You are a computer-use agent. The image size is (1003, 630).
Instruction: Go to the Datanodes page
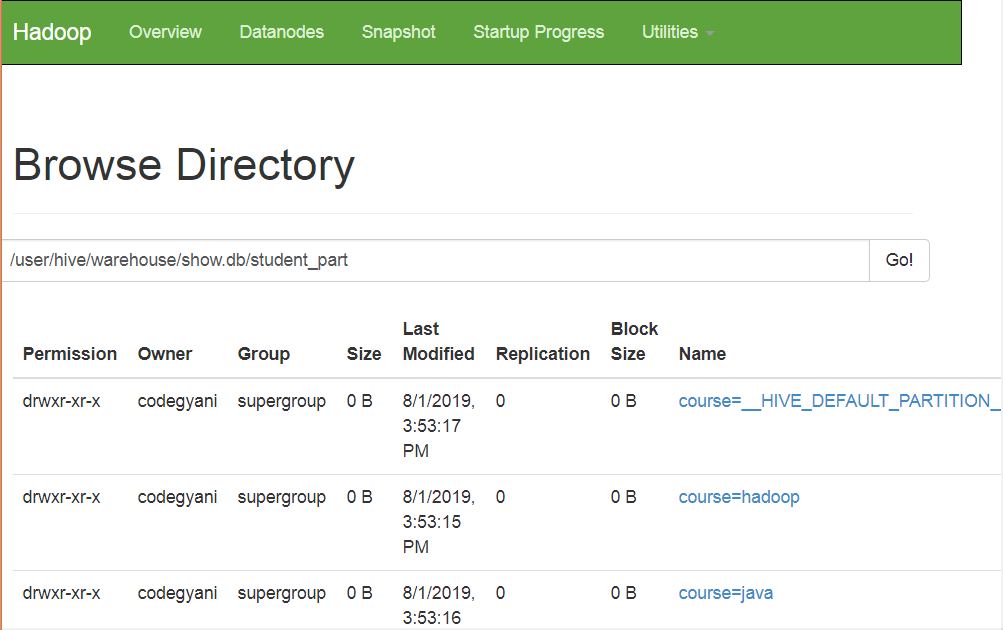pyautogui.click(x=281, y=32)
